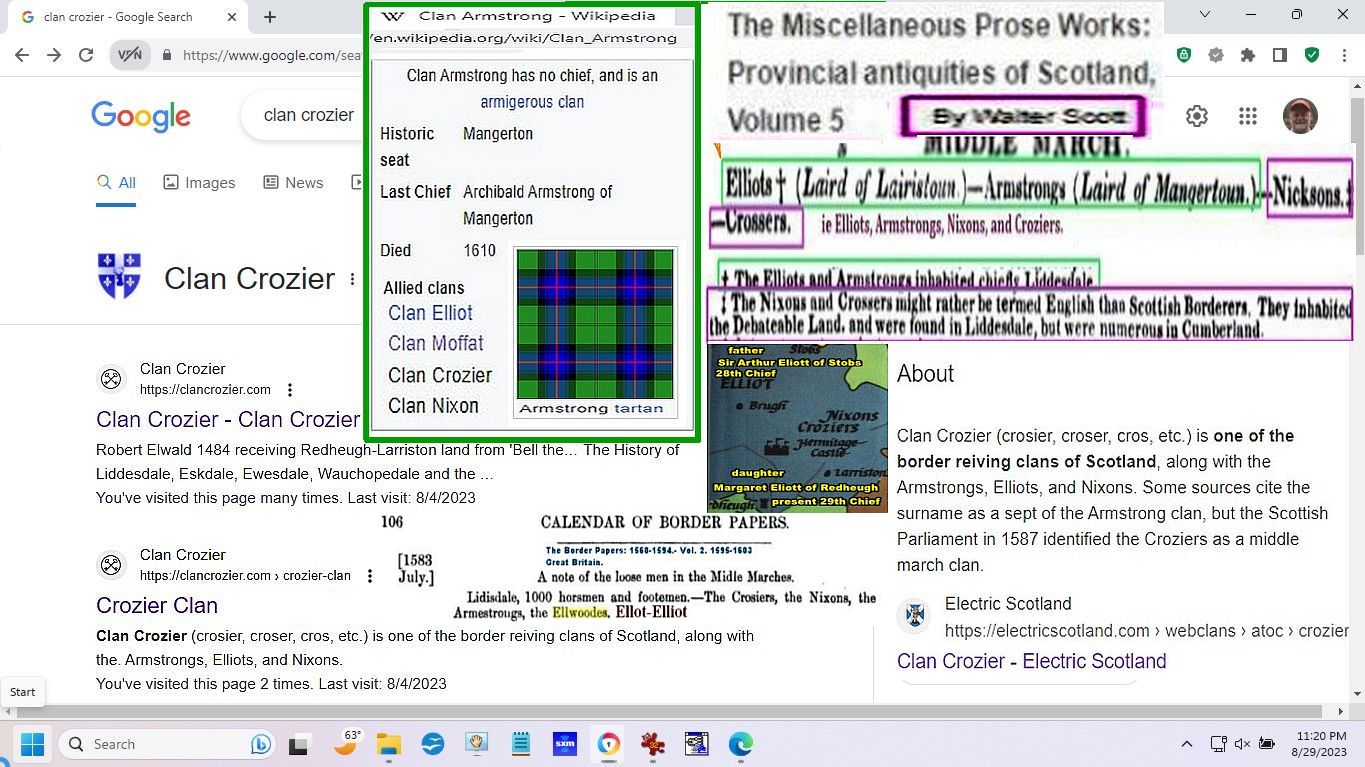Reload the Google search page
1365x767 pixels.
(x=86, y=55)
